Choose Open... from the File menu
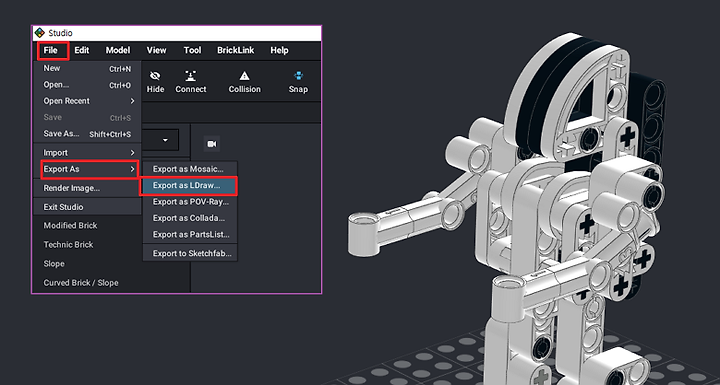Viewport: 720px width, 385px height. (x=87, y=85)
